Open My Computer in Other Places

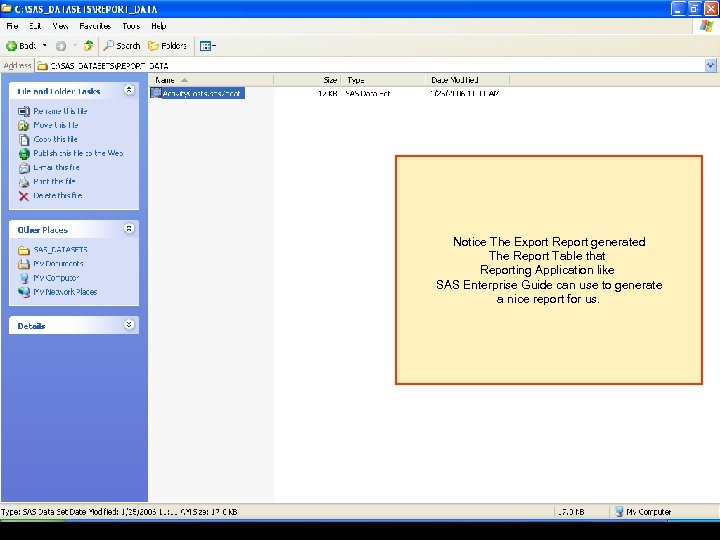pyautogui.click(x=56, y=278)
